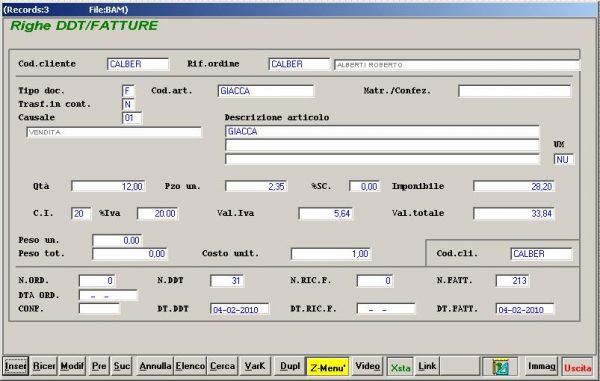Click the ALBERTI ROBERTO name field
The width and height of the screenshot is (600, 381).
tap(457, 65)
